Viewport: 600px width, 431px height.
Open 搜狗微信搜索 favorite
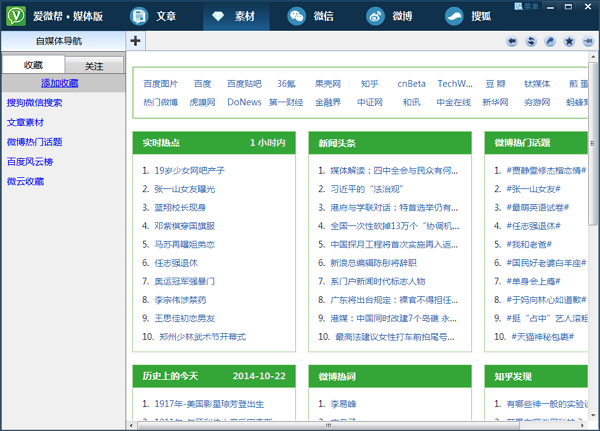click(x=34, y=103)
